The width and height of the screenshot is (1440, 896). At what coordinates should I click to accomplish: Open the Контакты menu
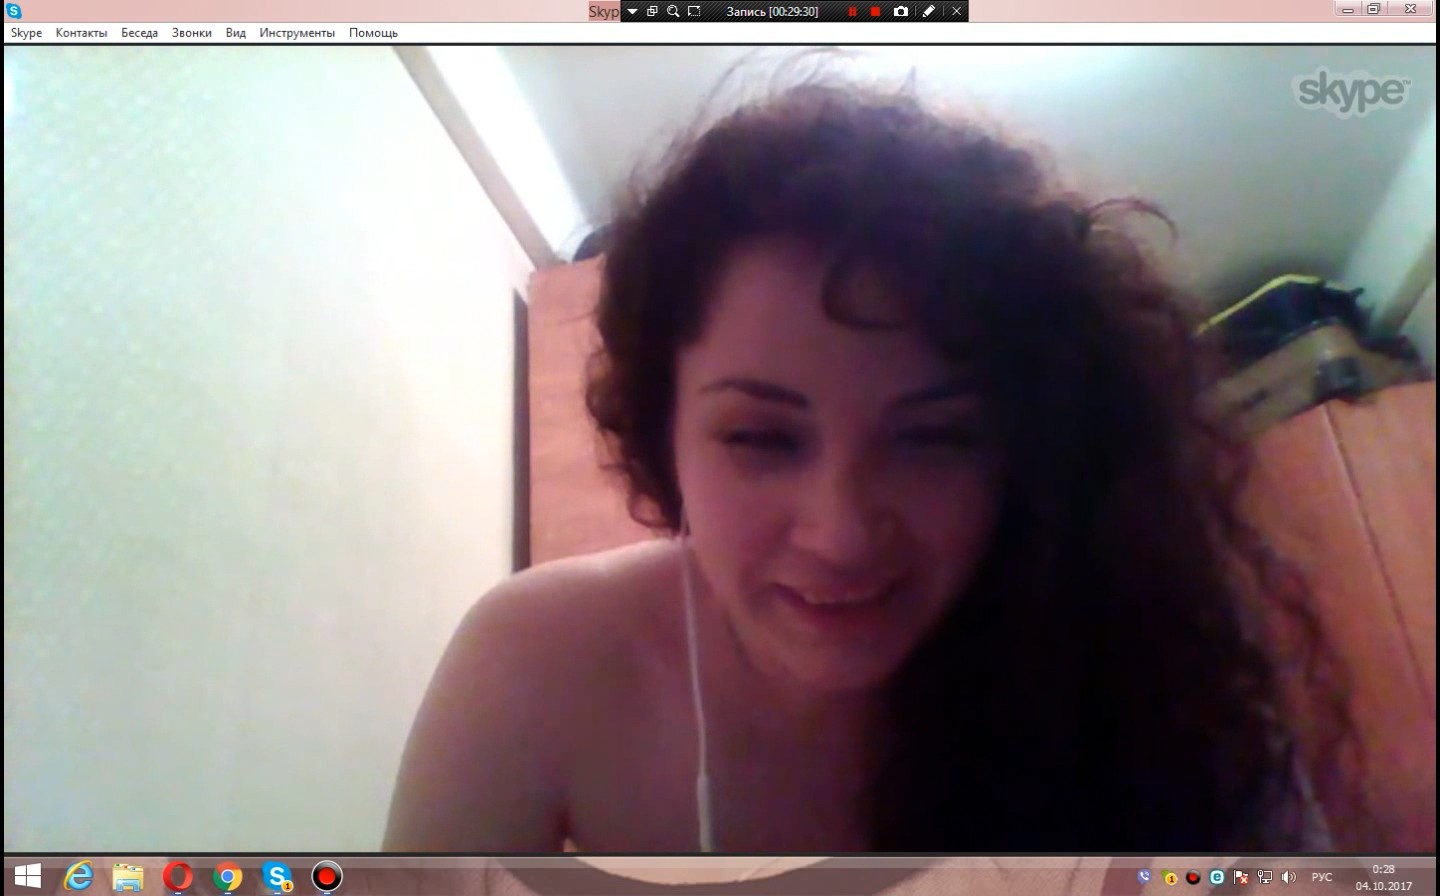(x=81, y=33)
